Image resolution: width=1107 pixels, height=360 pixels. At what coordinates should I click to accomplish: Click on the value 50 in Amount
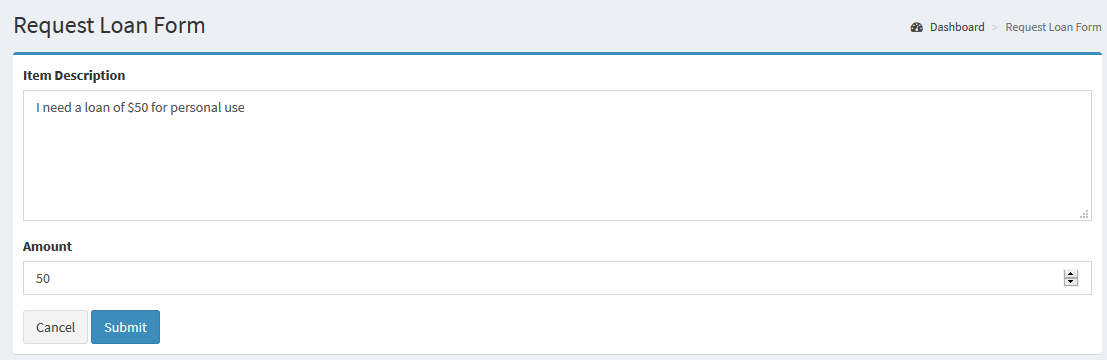(x=43, y=279)
